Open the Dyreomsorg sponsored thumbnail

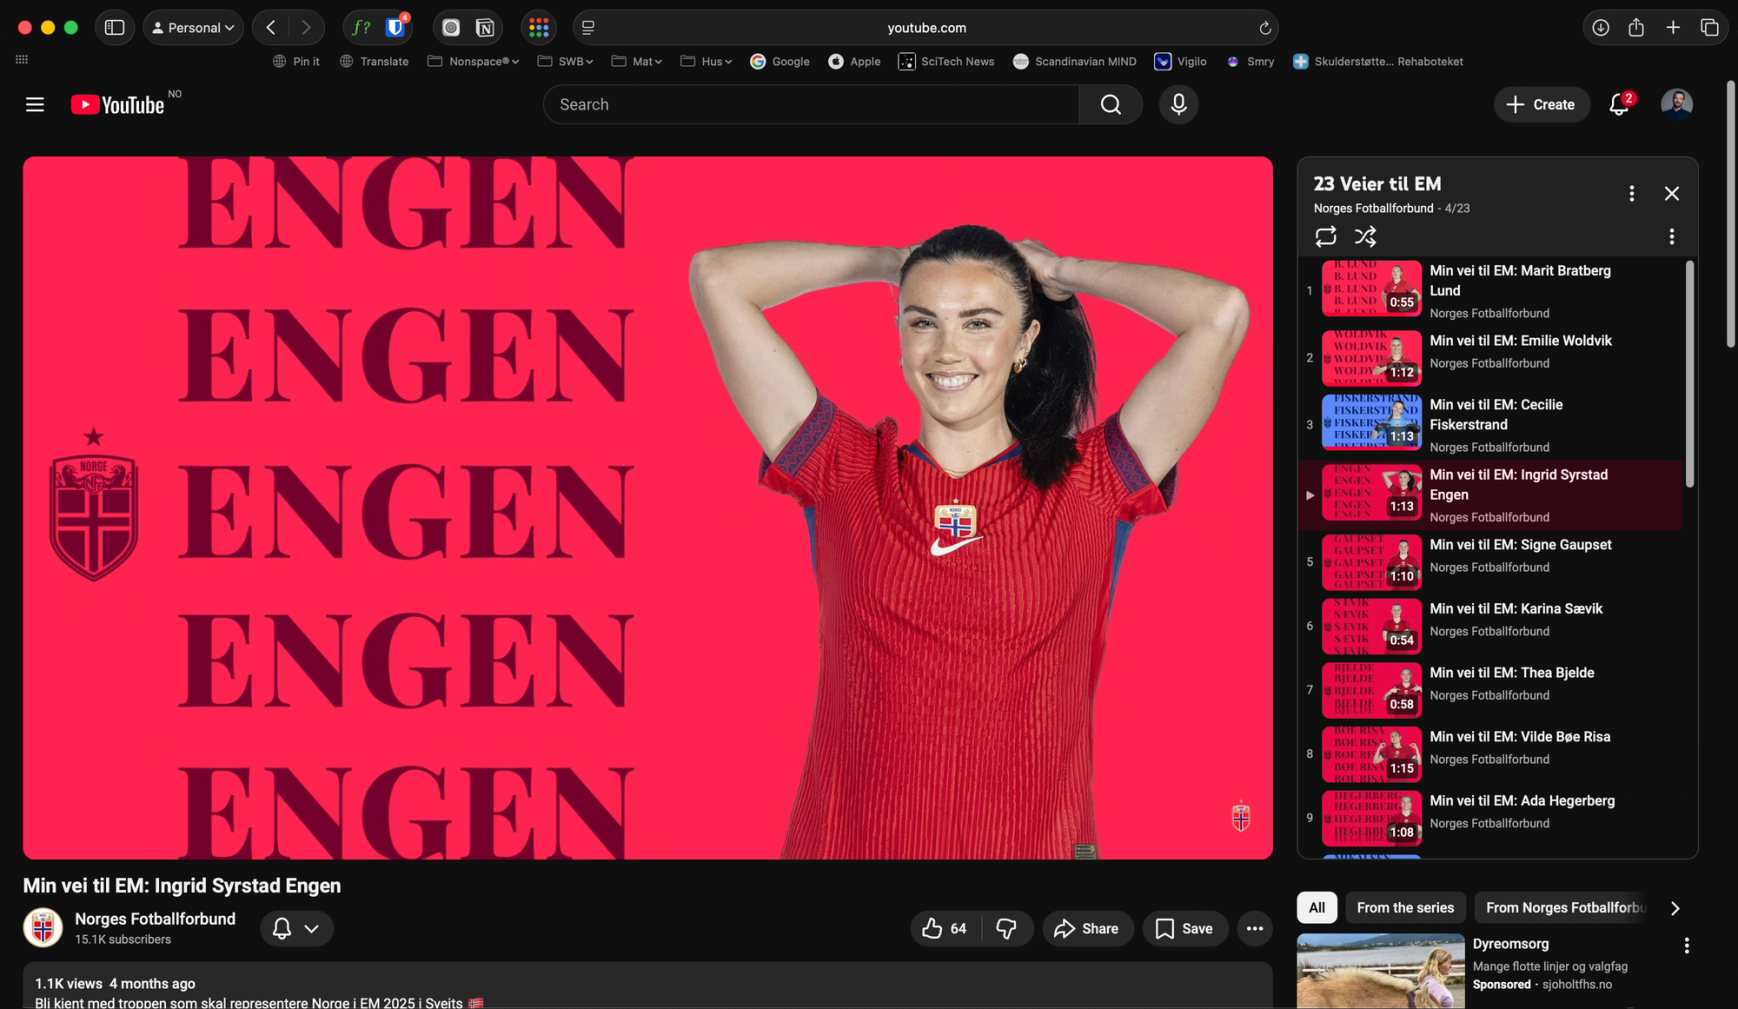tap(1380, 971)
